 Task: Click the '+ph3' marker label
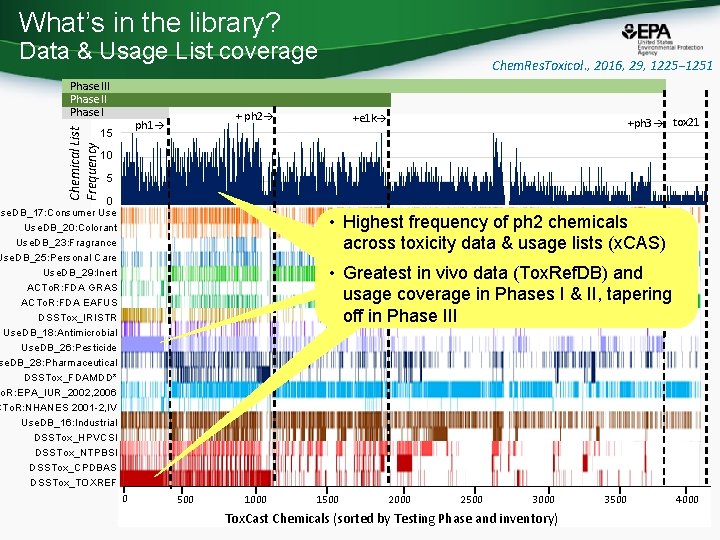click(645, 124)
